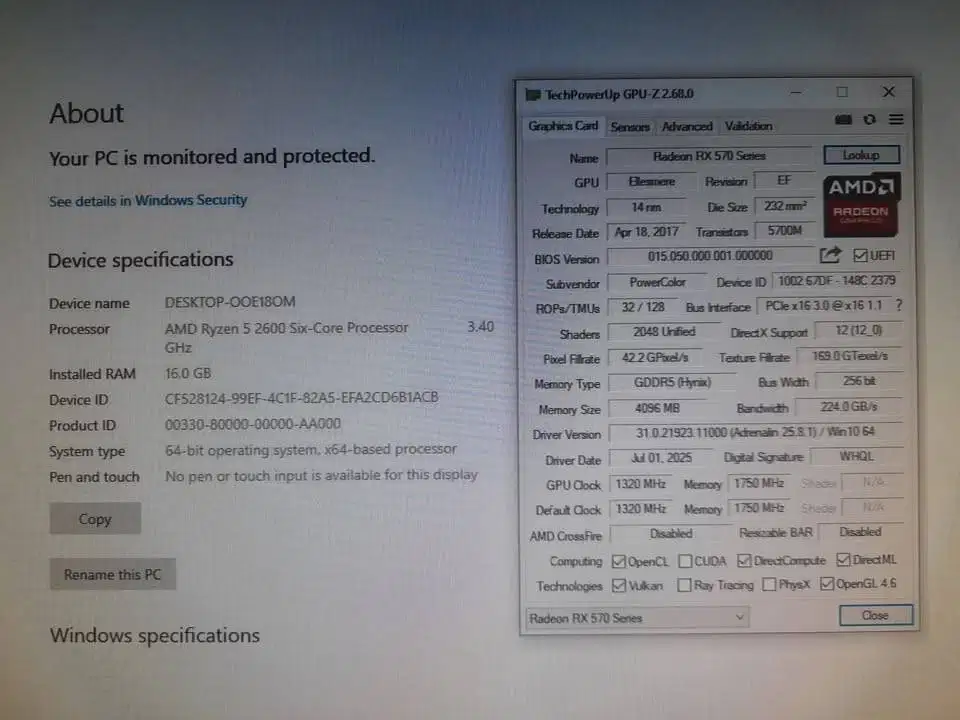Click the Rename this PC button
The image size is (960, 720).
point(112,575)
